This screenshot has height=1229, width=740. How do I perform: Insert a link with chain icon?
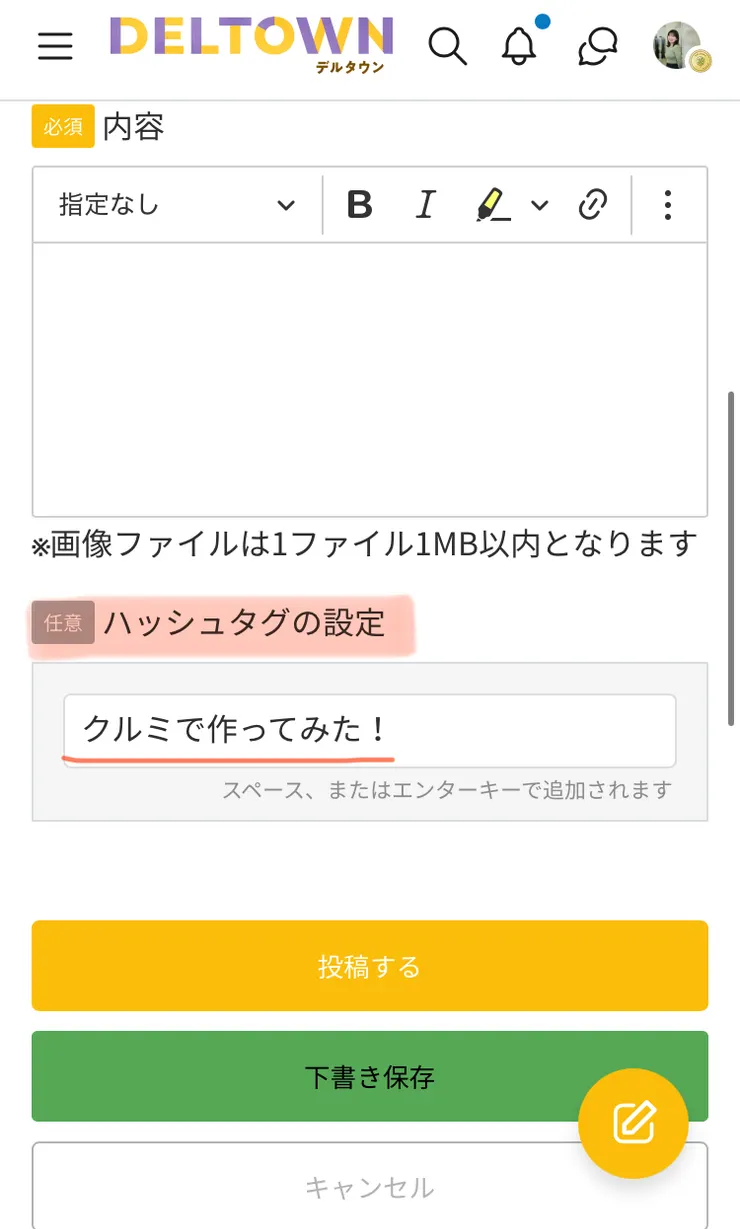593,205
